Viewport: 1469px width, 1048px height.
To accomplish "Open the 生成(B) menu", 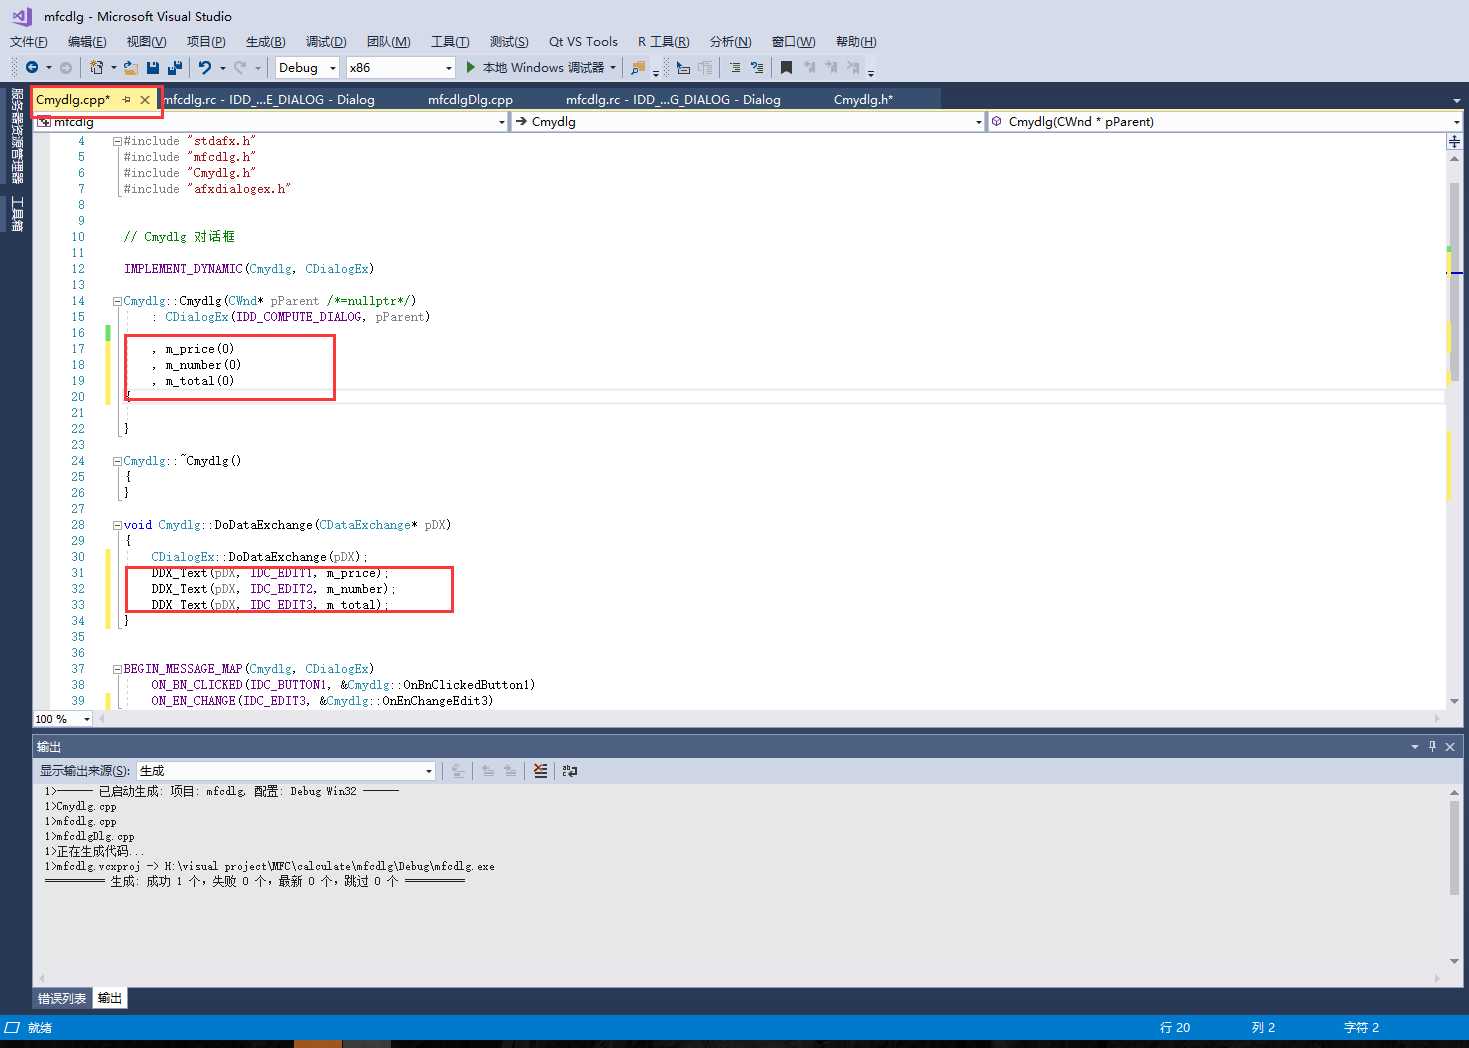I will [266, 42].
